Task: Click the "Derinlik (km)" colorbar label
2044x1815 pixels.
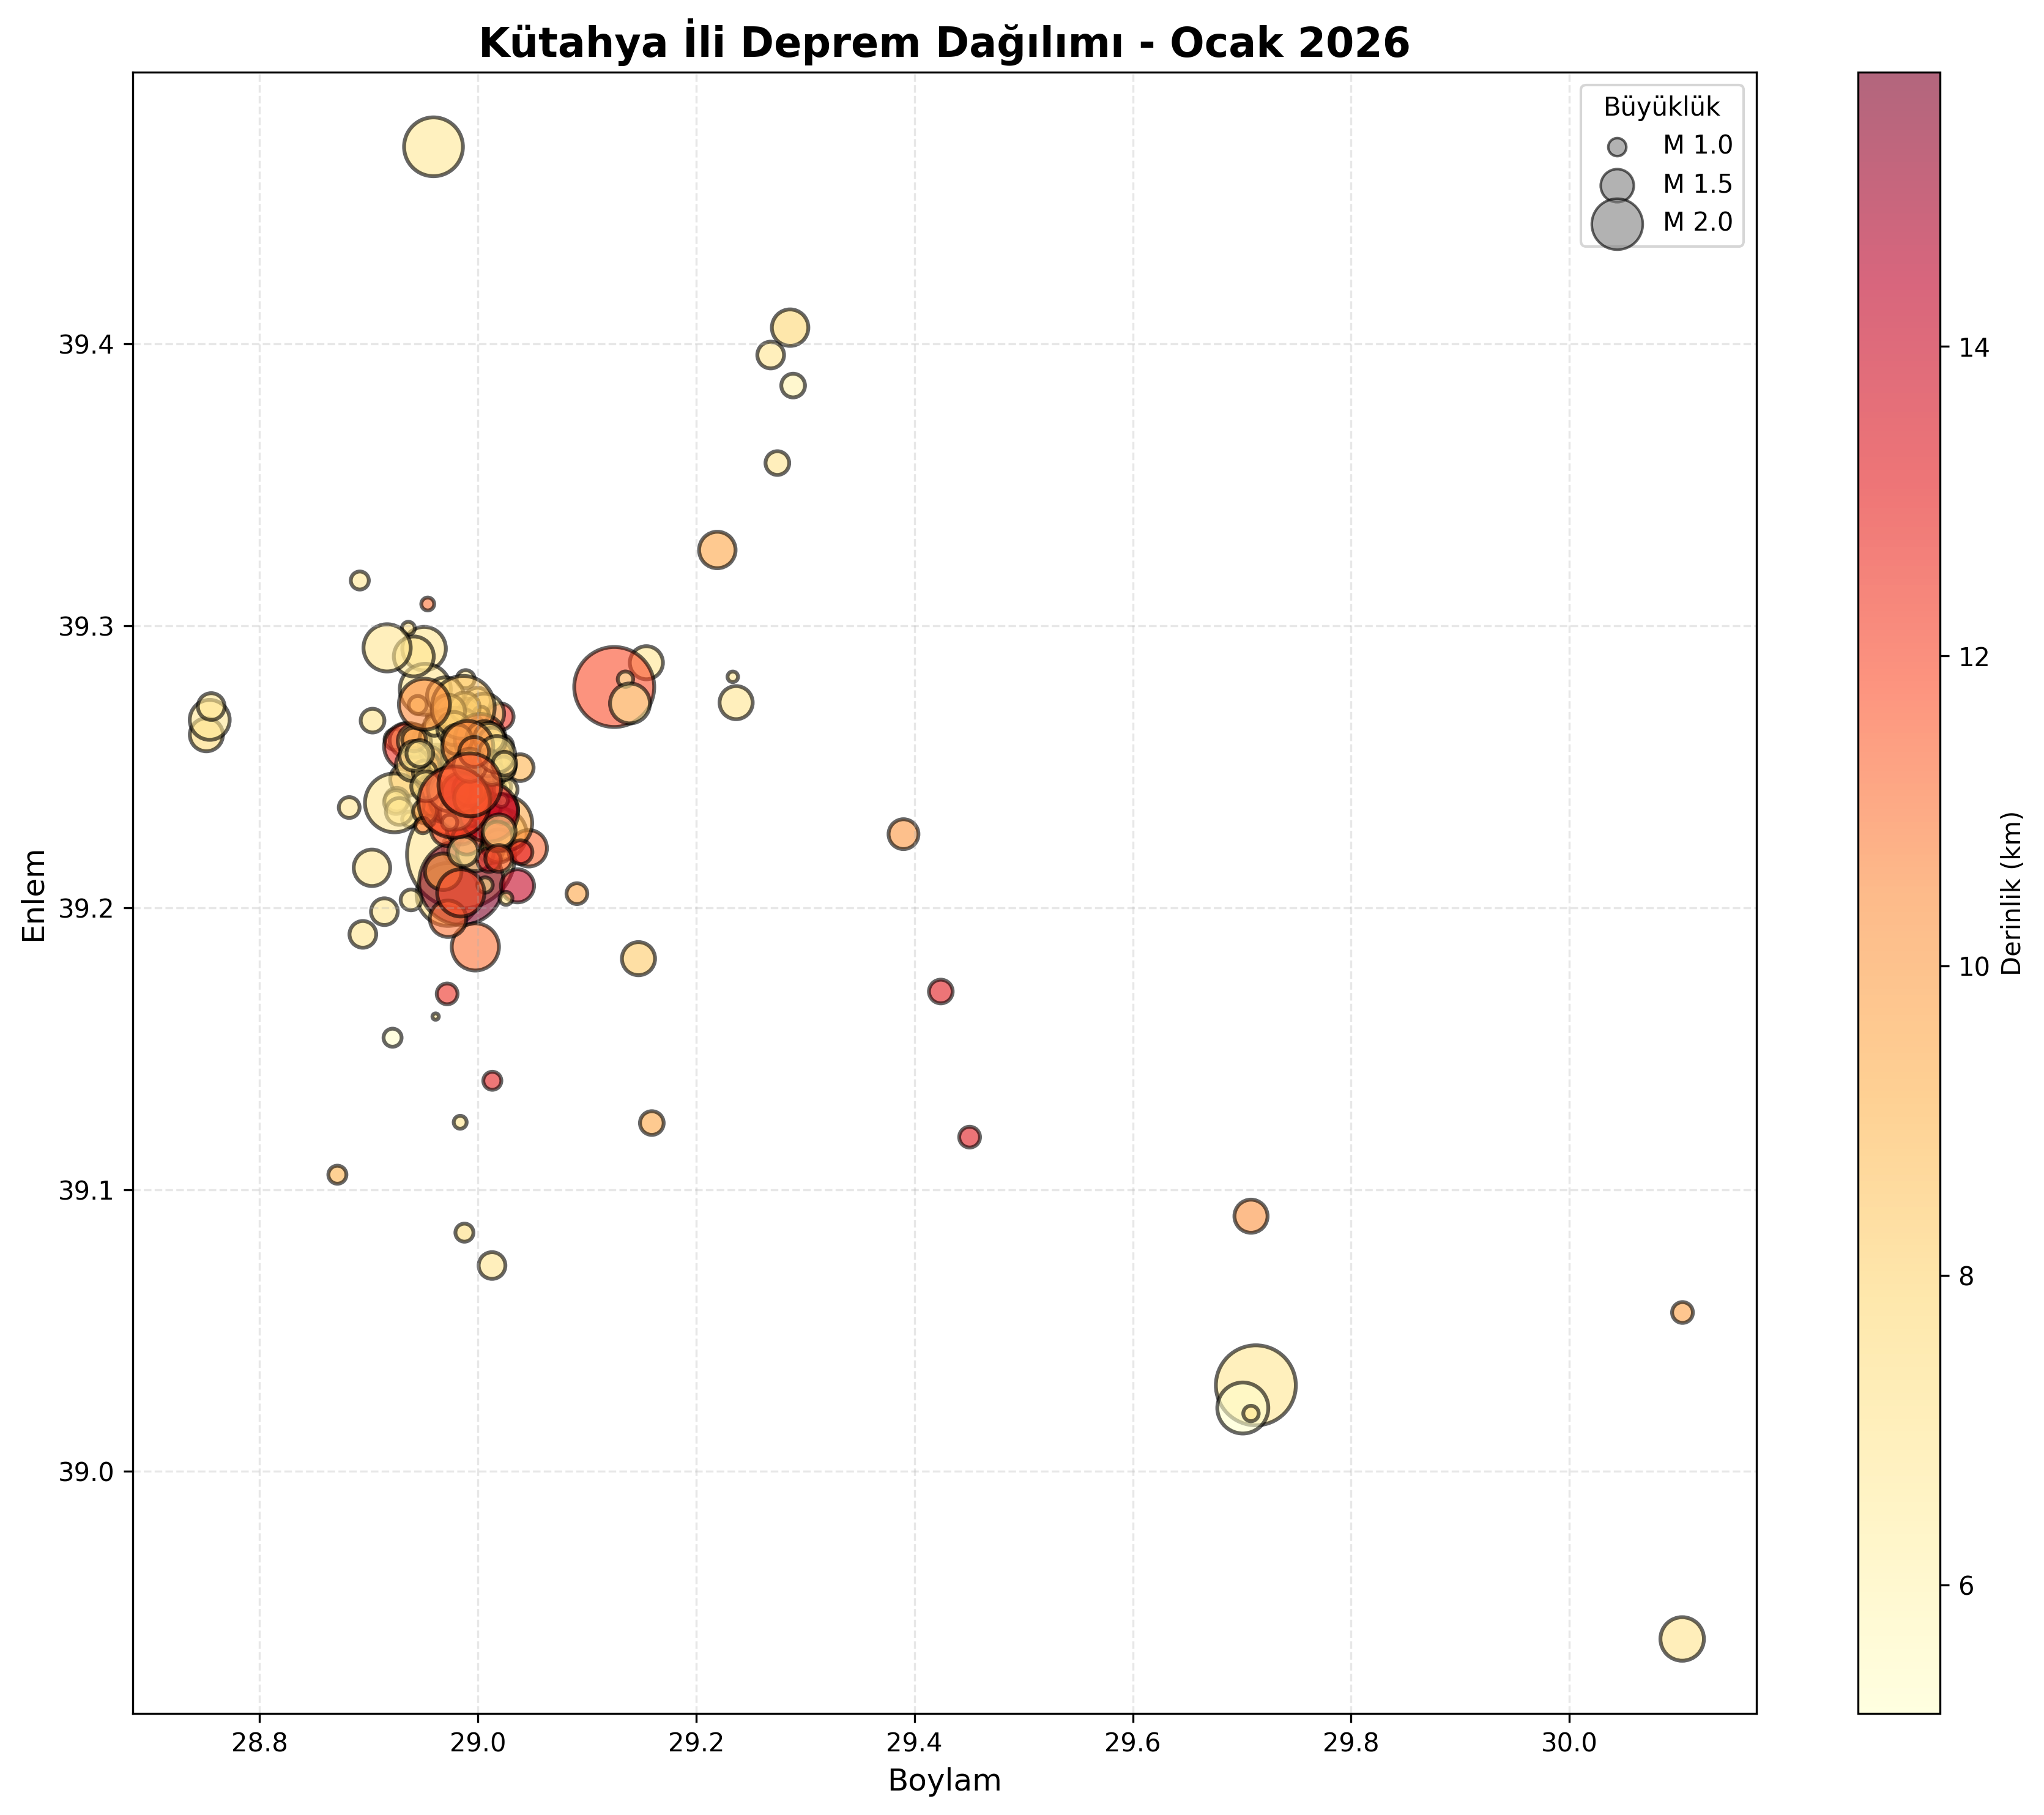Action: click(2012, 893)
